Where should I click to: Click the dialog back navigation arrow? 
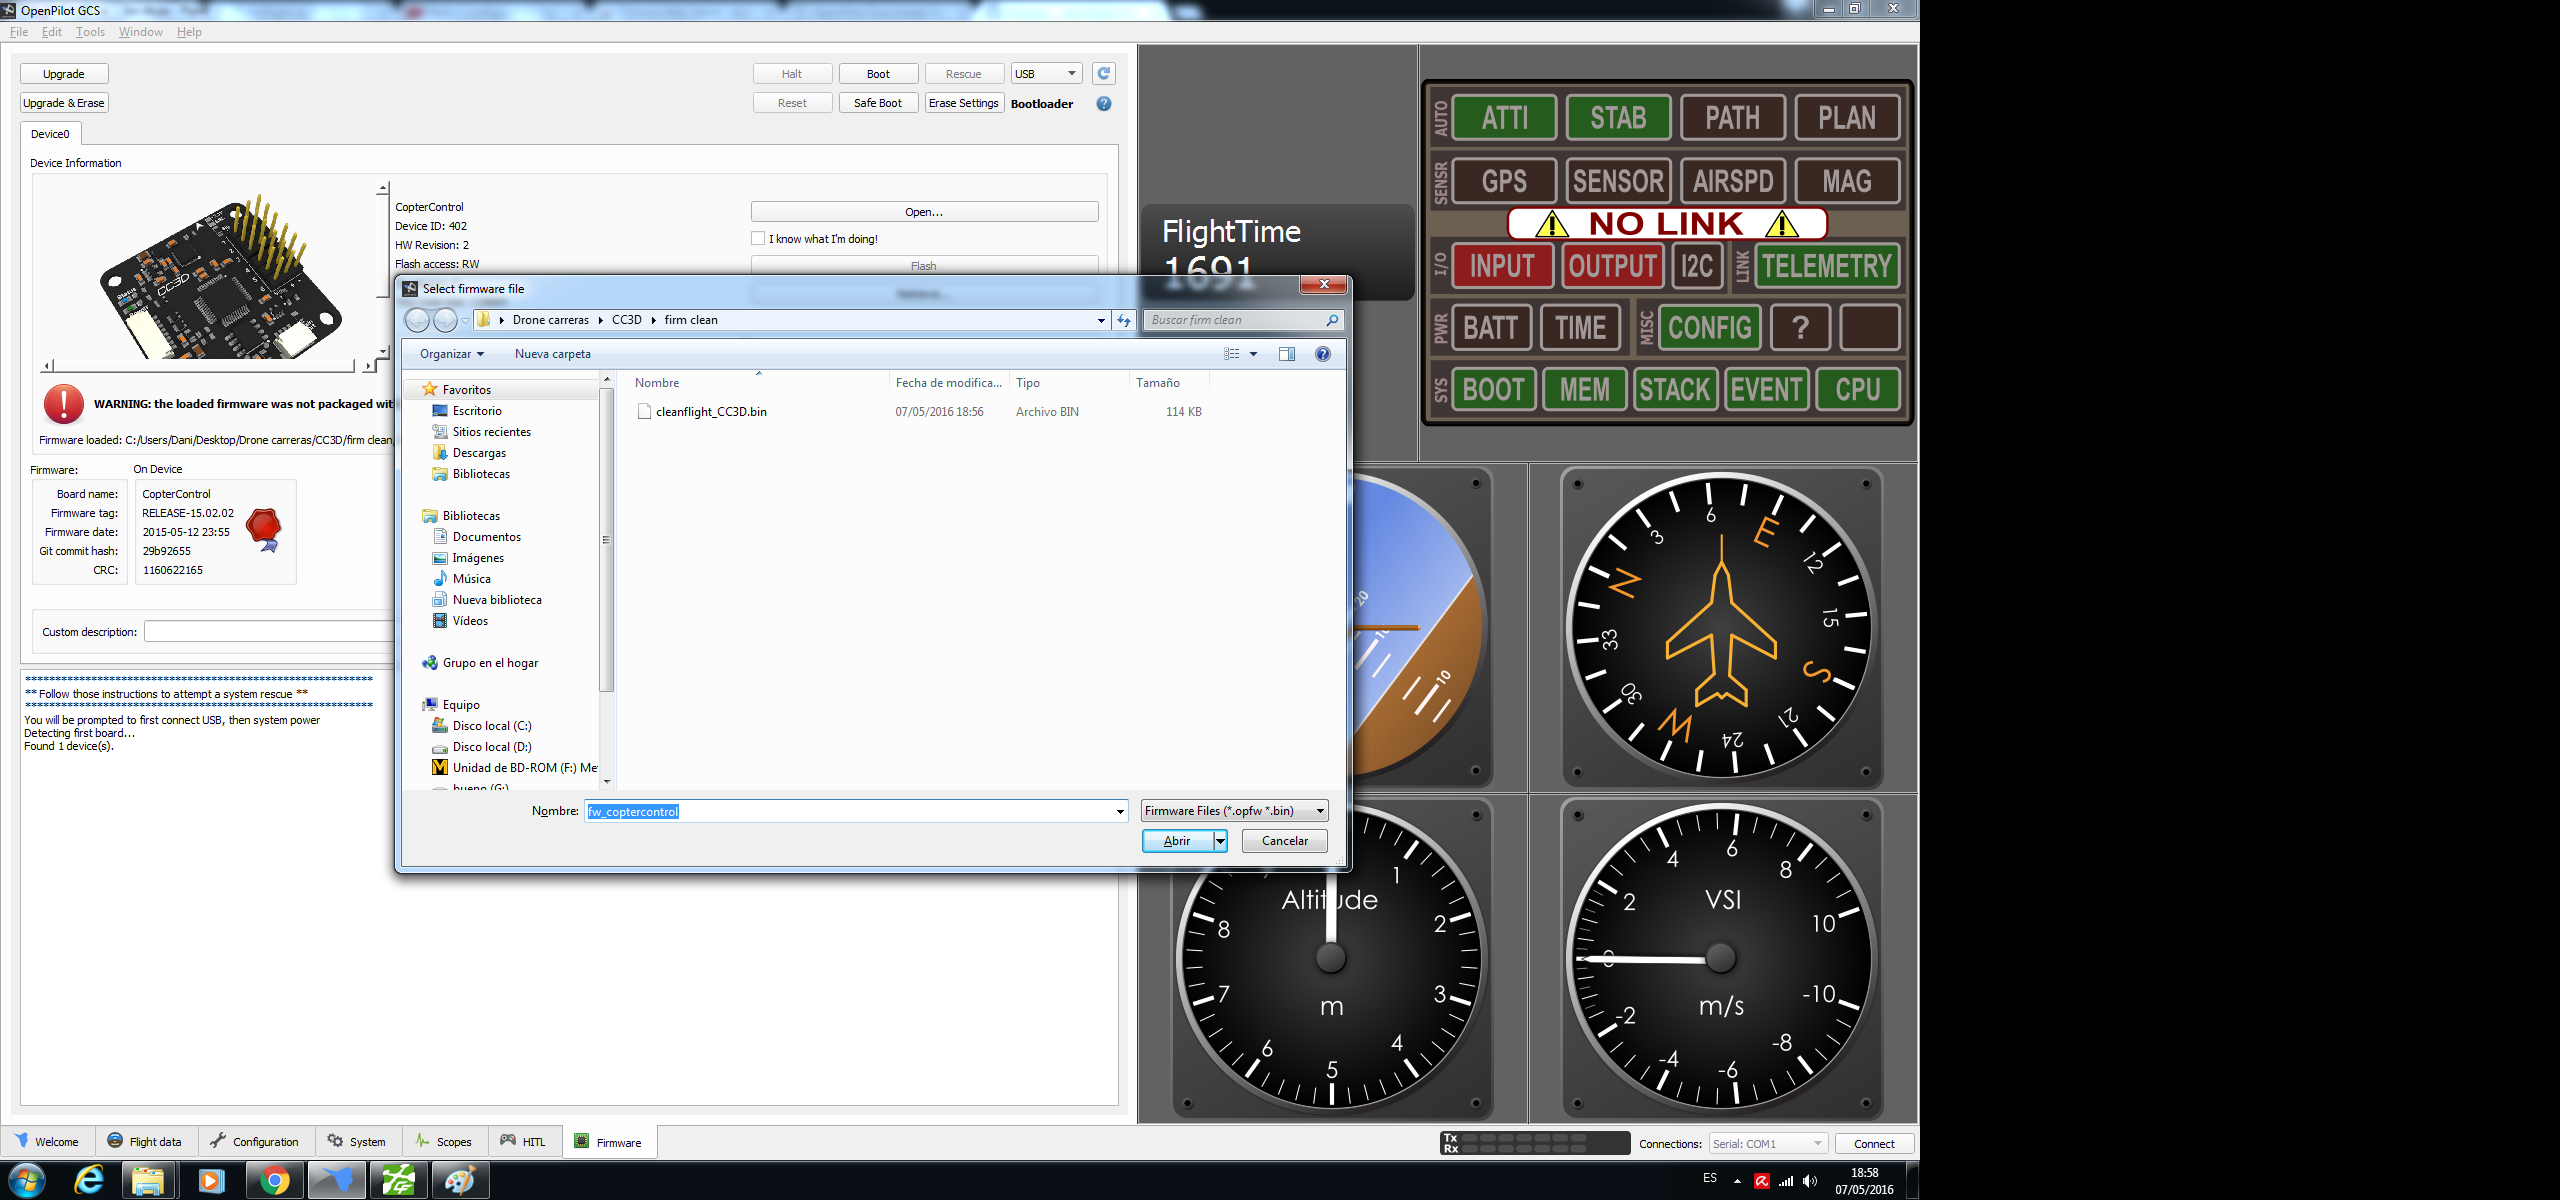pyautogui.click(x=418, y=320)
